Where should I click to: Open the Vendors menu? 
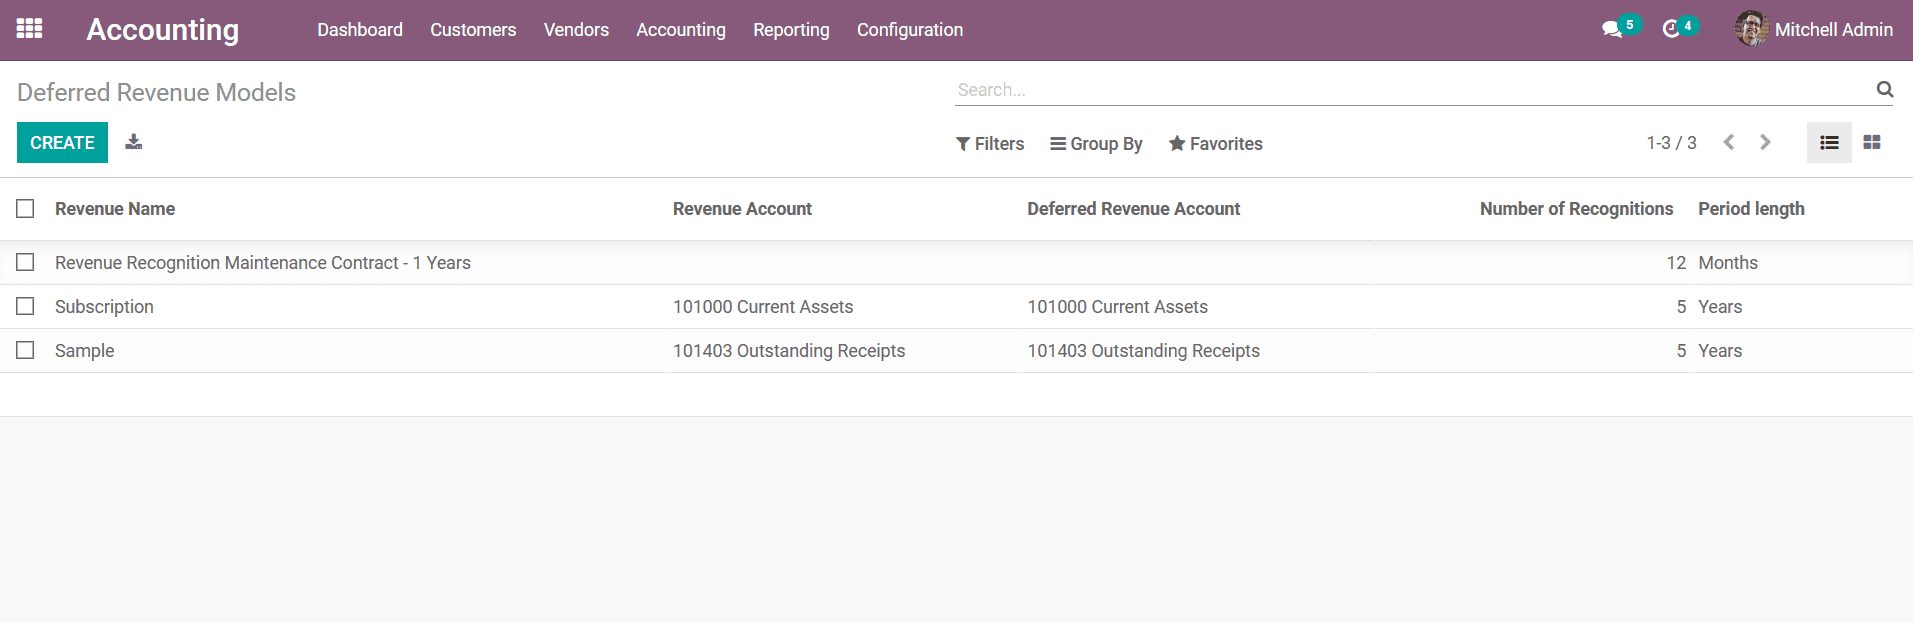[576, 30]
